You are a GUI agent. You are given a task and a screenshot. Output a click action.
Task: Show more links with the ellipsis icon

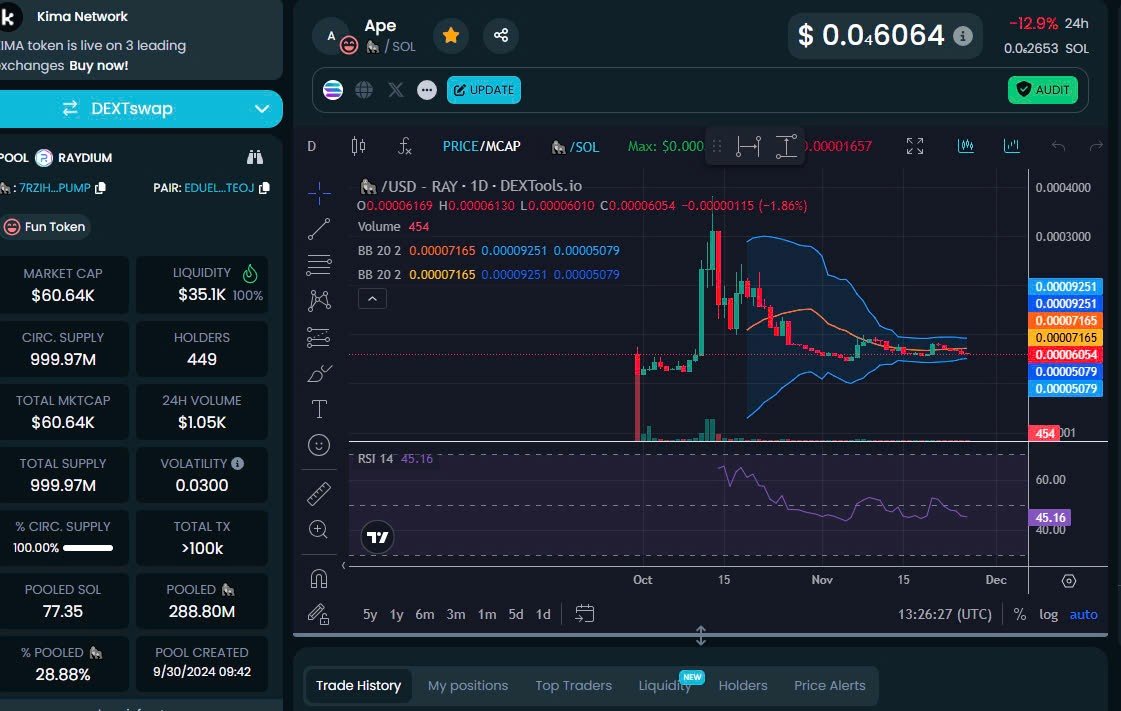(x=427, y=90)
